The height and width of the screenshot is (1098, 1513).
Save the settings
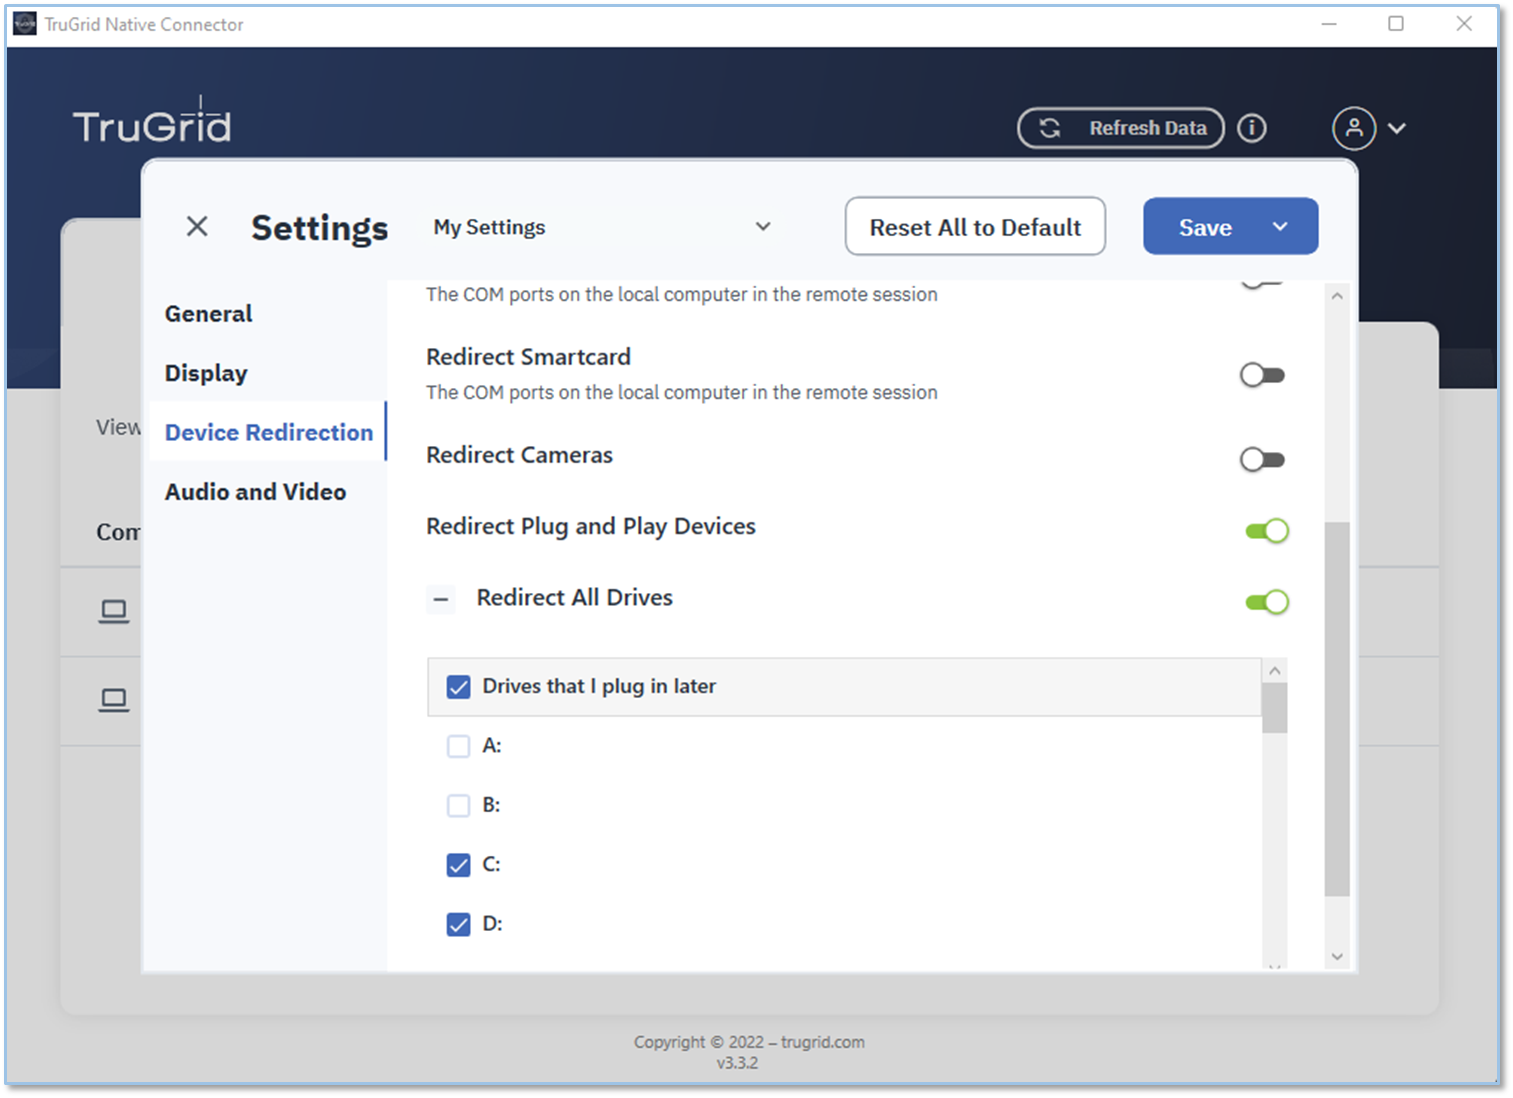pyautogui.click(x=1205, y=227)
